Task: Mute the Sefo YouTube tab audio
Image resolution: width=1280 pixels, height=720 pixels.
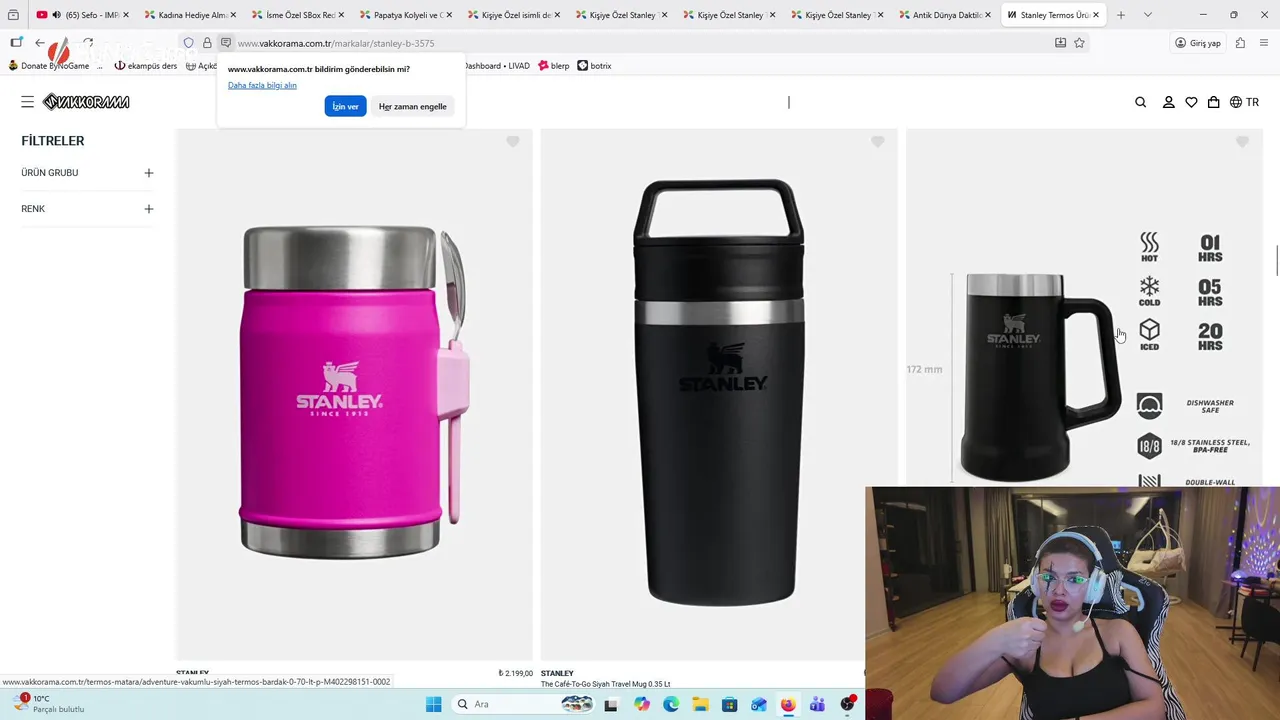Action: pyautogui.click(x=56, y=15)
